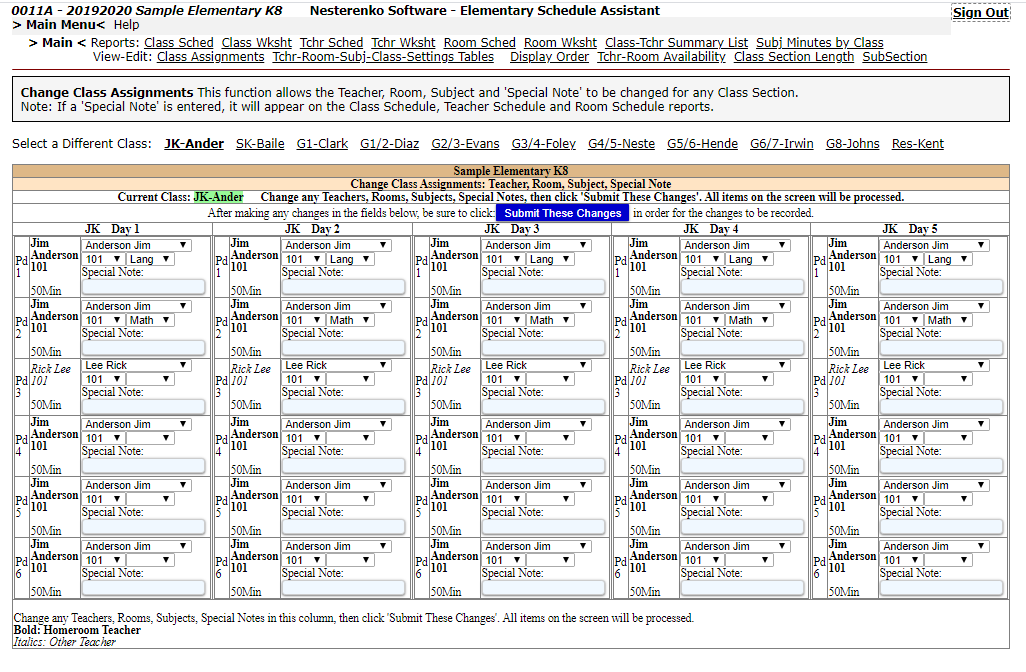1026x672 pixels.
Task: Open Subj Minutes by Class report
Action: coord(819,43)
